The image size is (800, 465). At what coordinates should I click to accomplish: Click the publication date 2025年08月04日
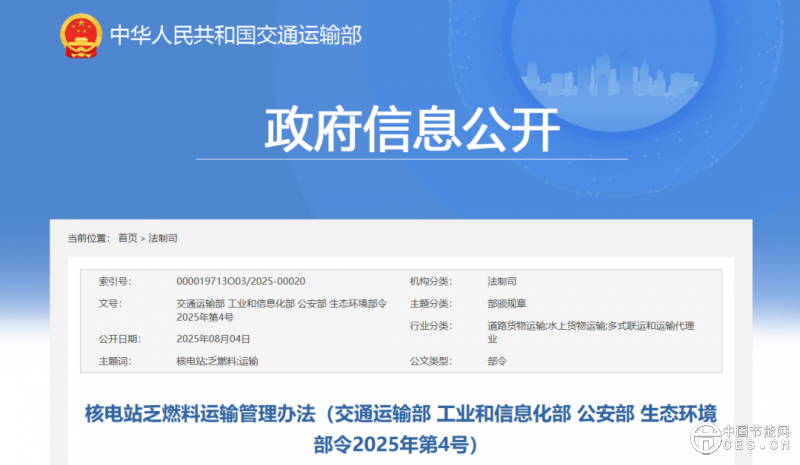click(213, 339)
